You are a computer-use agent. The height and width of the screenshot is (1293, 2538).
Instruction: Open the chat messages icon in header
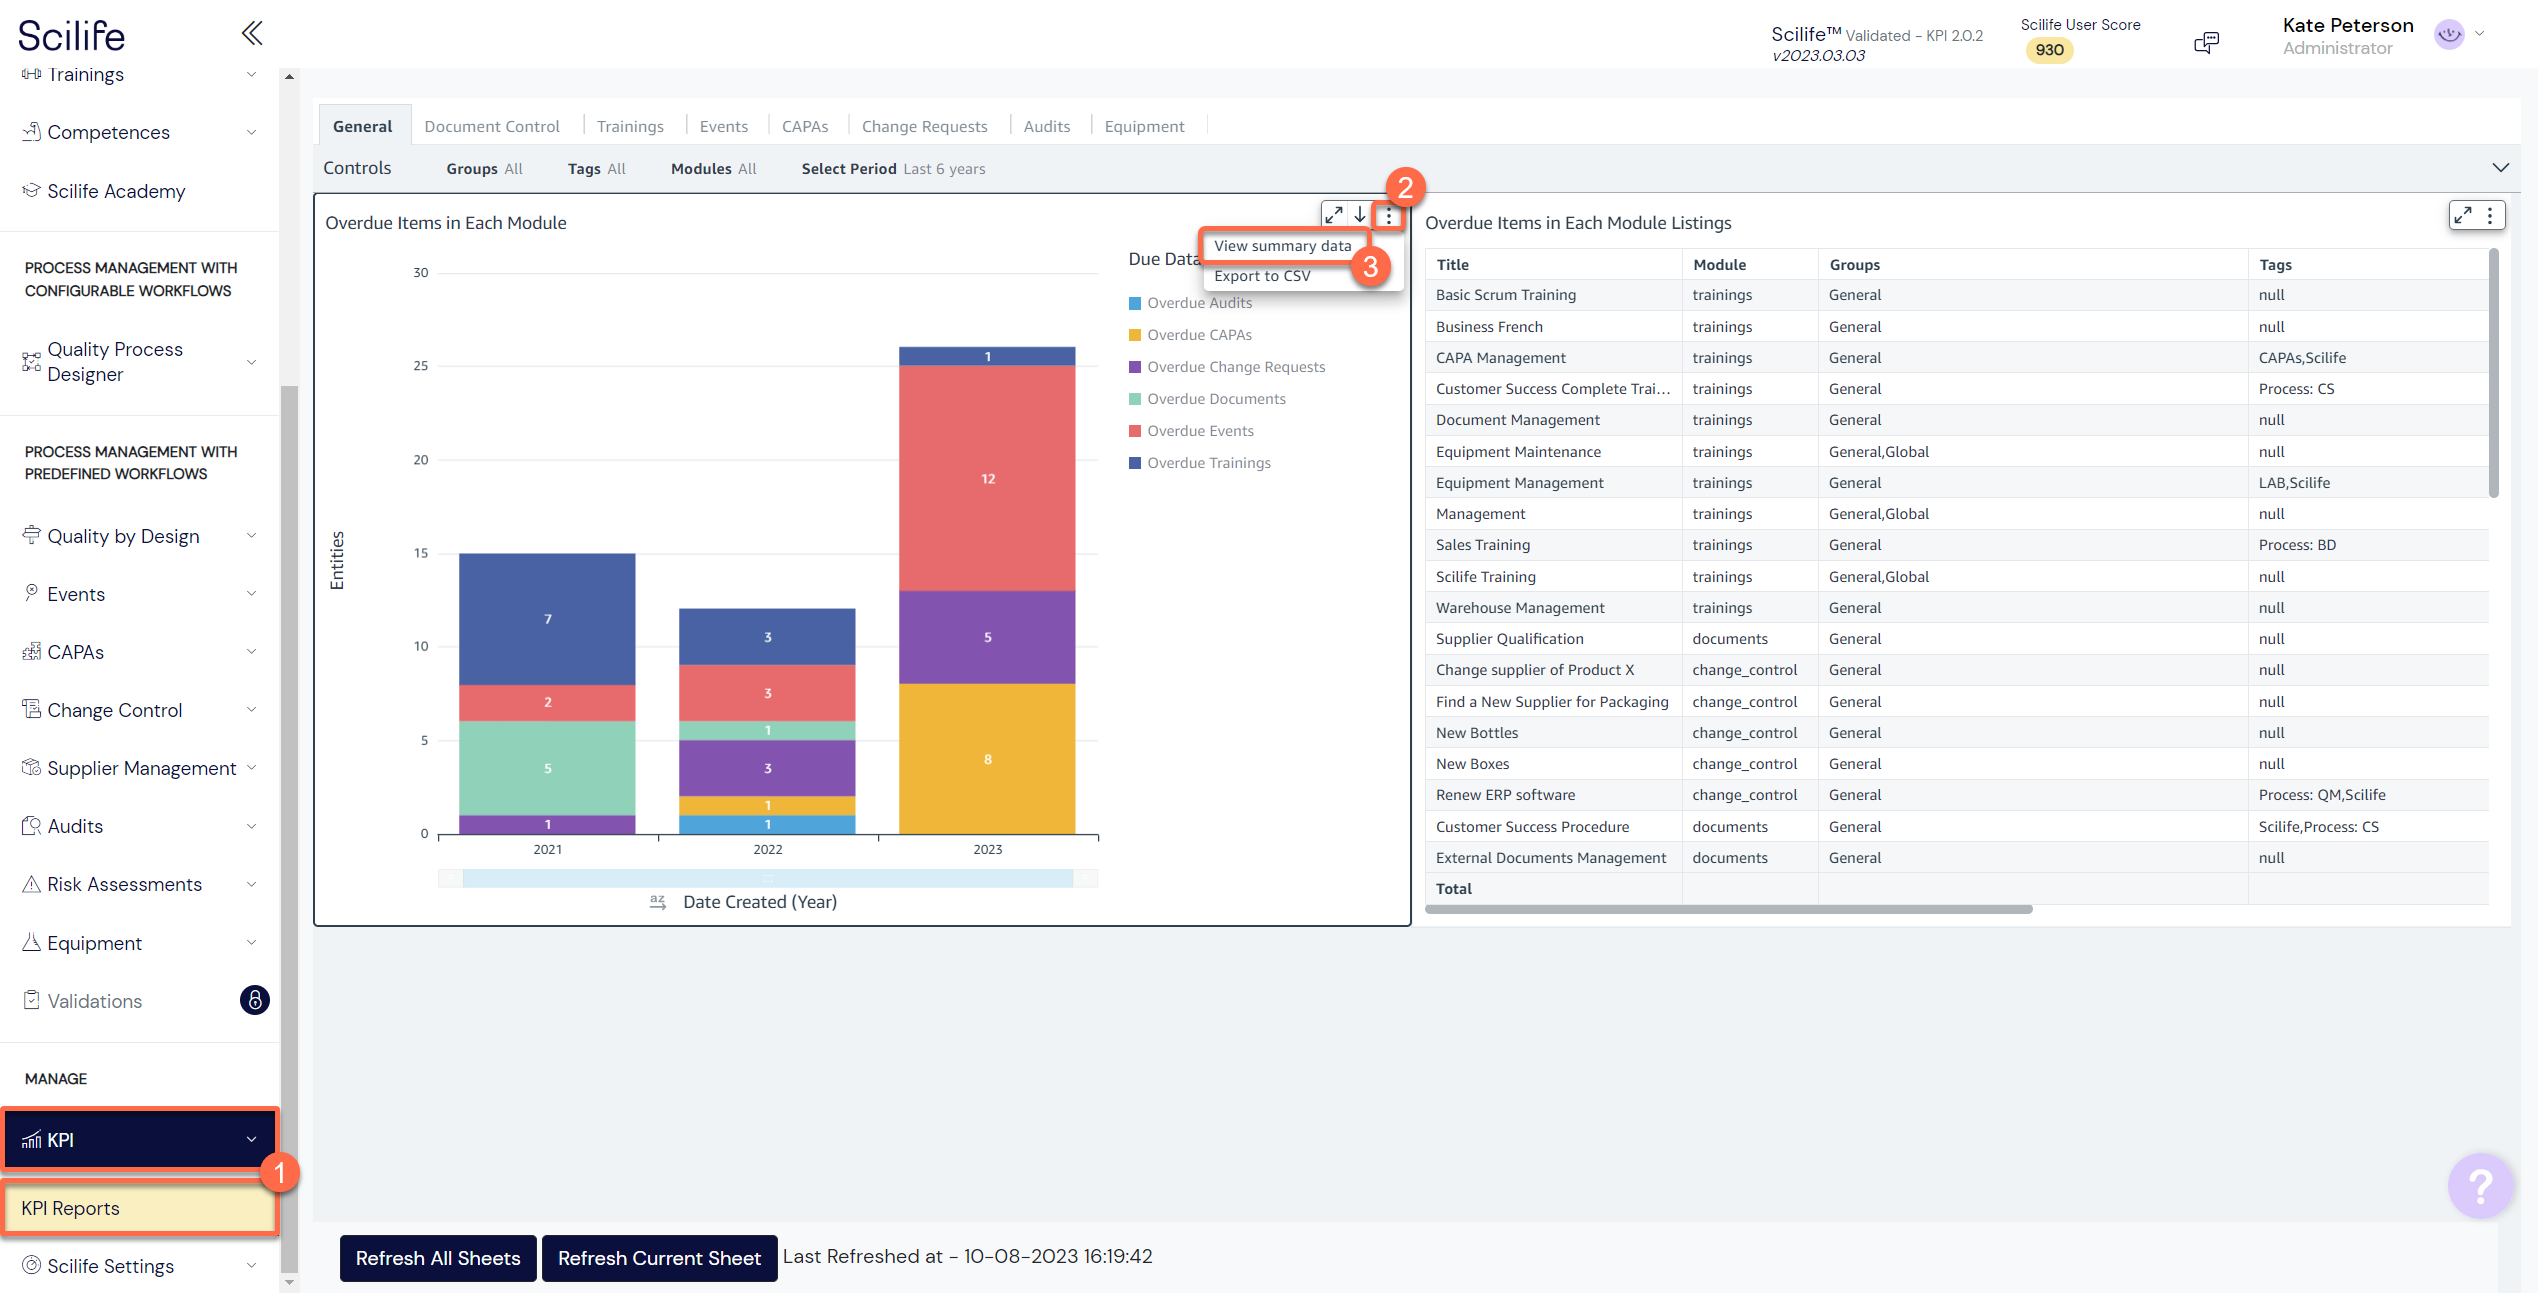tap(2206, 42)
